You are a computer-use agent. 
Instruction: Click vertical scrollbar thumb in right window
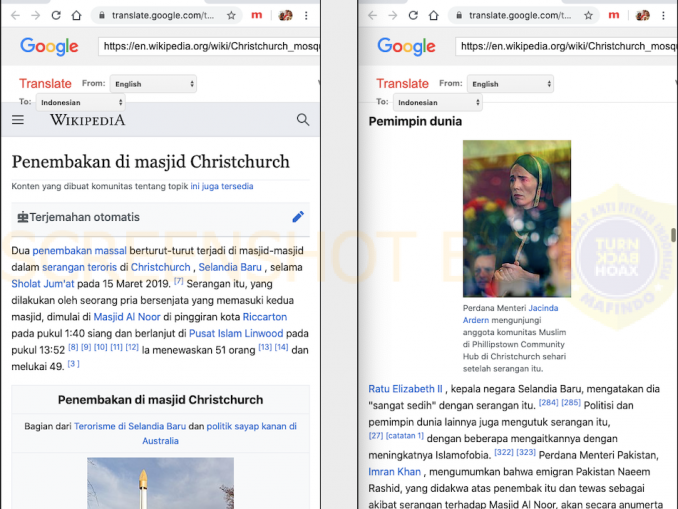click(673, 236)
